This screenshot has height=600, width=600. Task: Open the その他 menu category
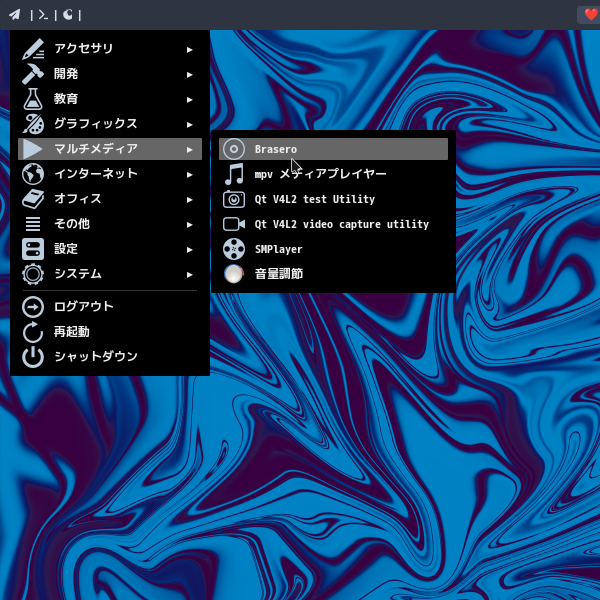point(110,224)
